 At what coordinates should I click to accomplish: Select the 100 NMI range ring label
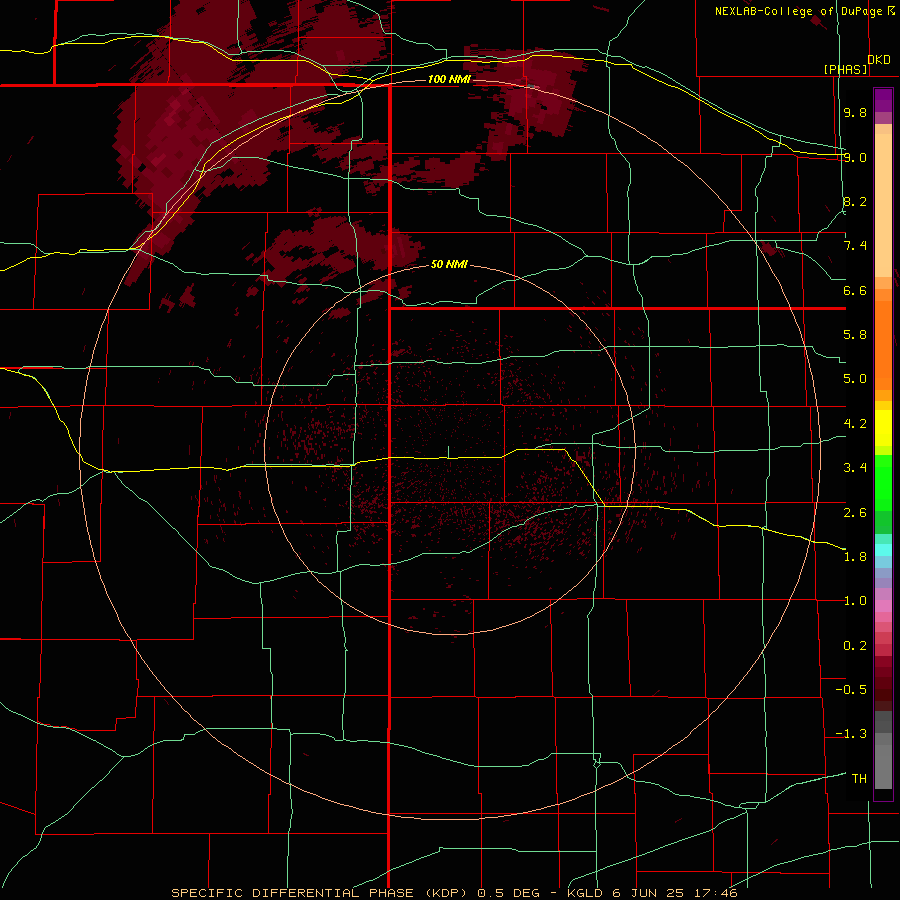click(449, 79)
